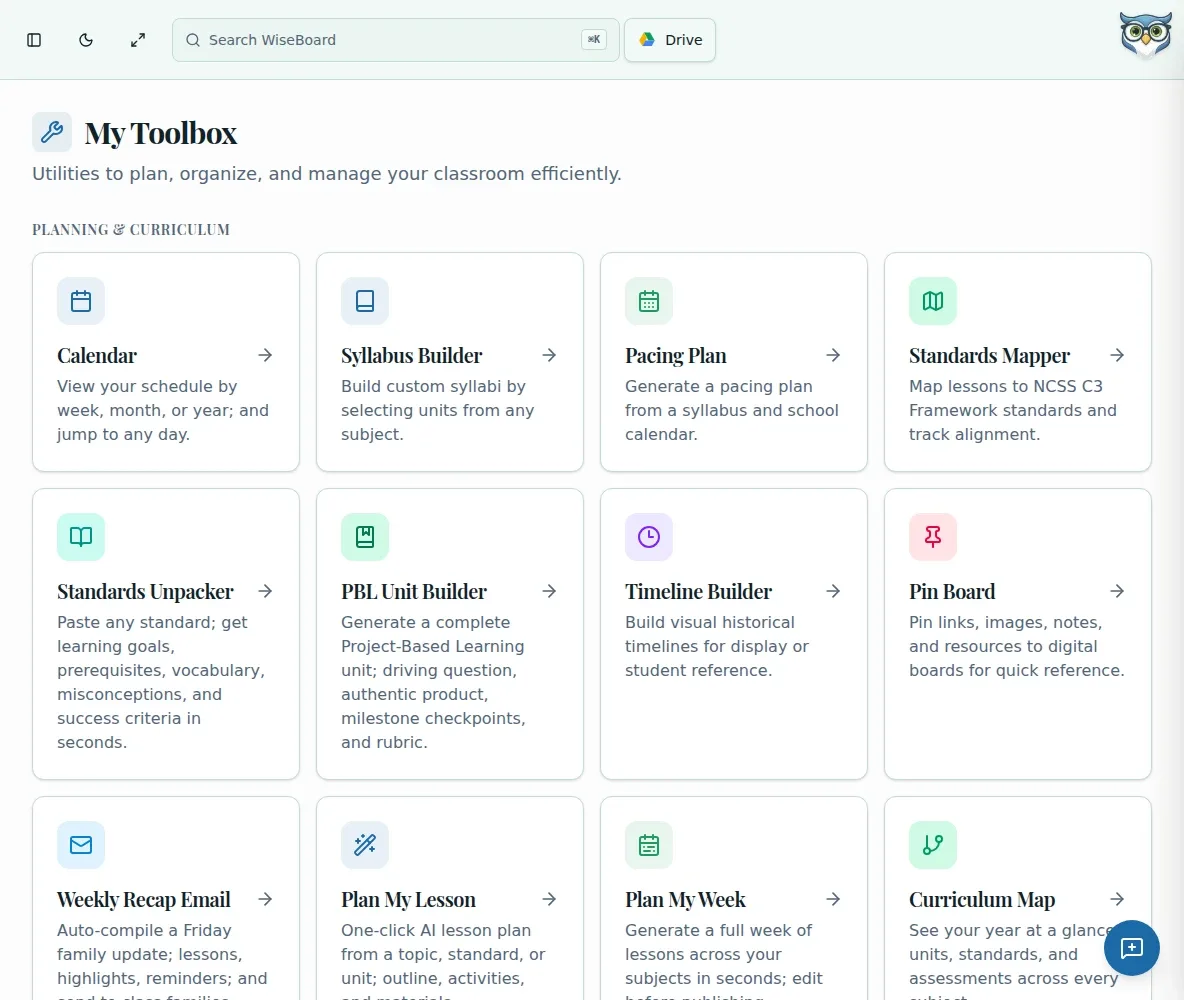The image size is (1184, 1000).
Task: Click the arrow next to Plan My Week
Action: 833,899
